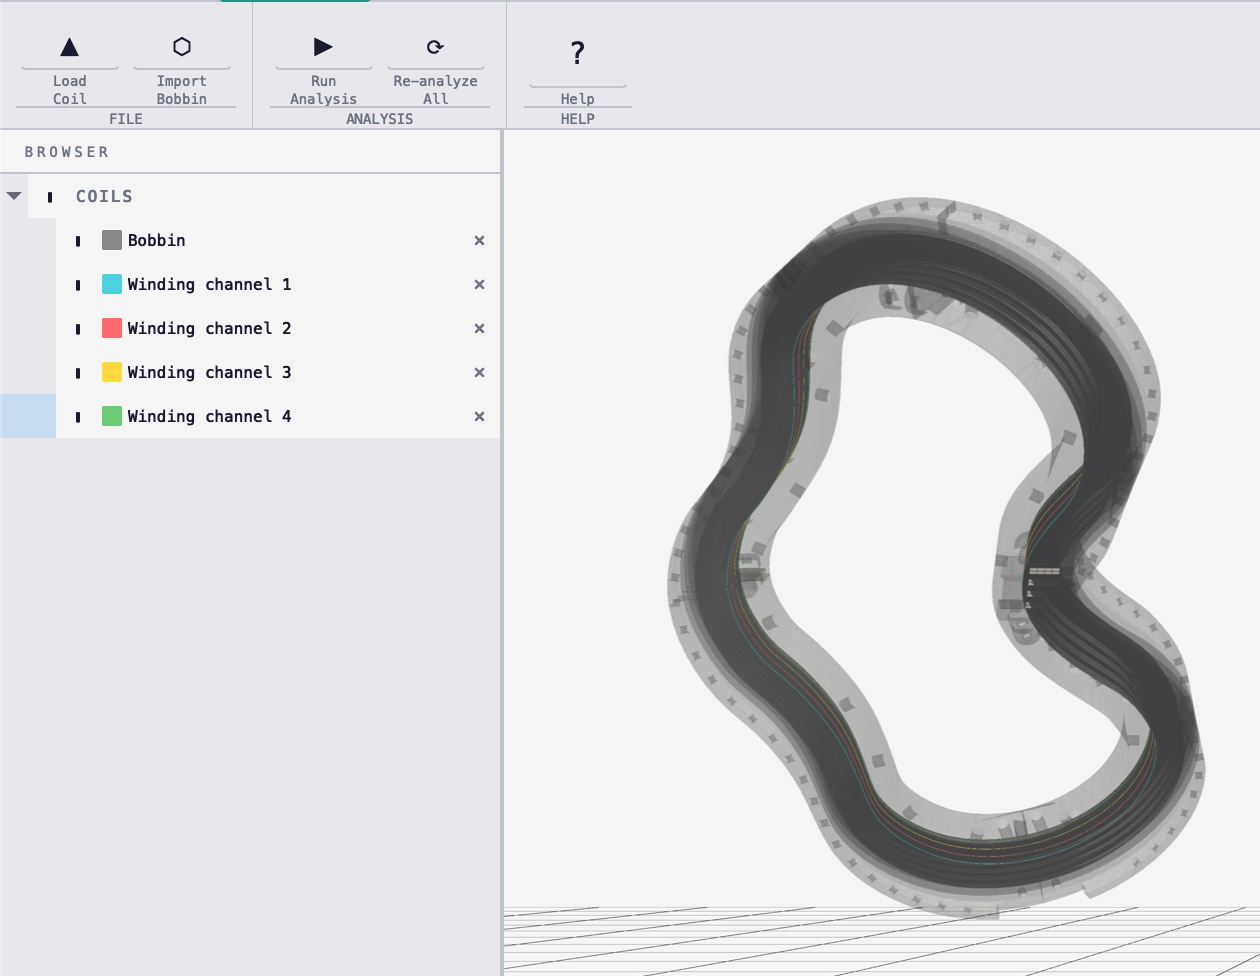Toggle visibility marker for COILS group
1260x976 pixels.
point(50,197)
